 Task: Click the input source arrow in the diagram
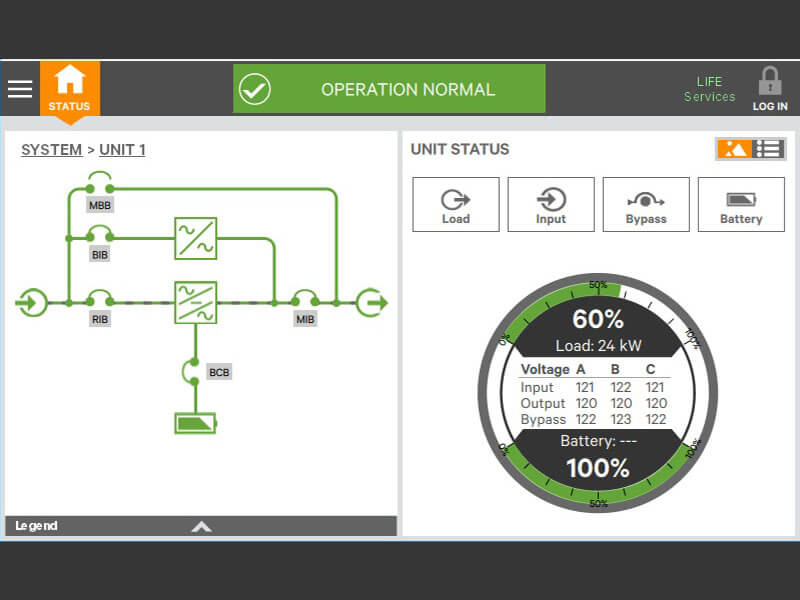(x=32, y=300)
